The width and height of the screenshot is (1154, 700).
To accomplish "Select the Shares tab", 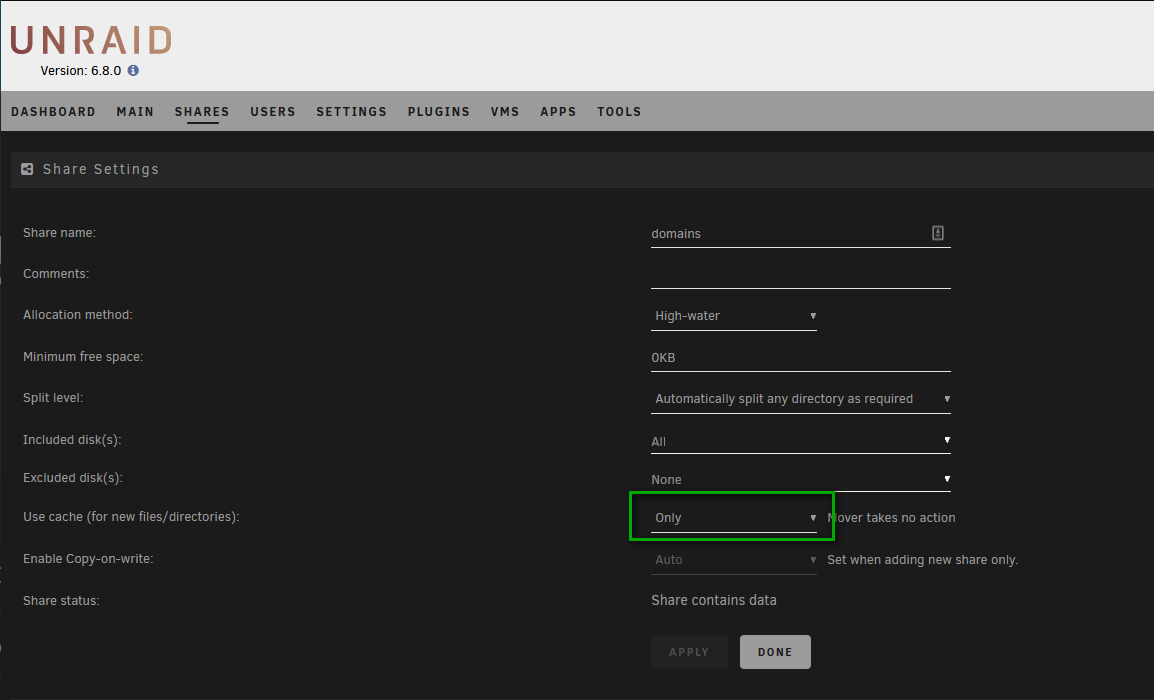I will 202,112.
